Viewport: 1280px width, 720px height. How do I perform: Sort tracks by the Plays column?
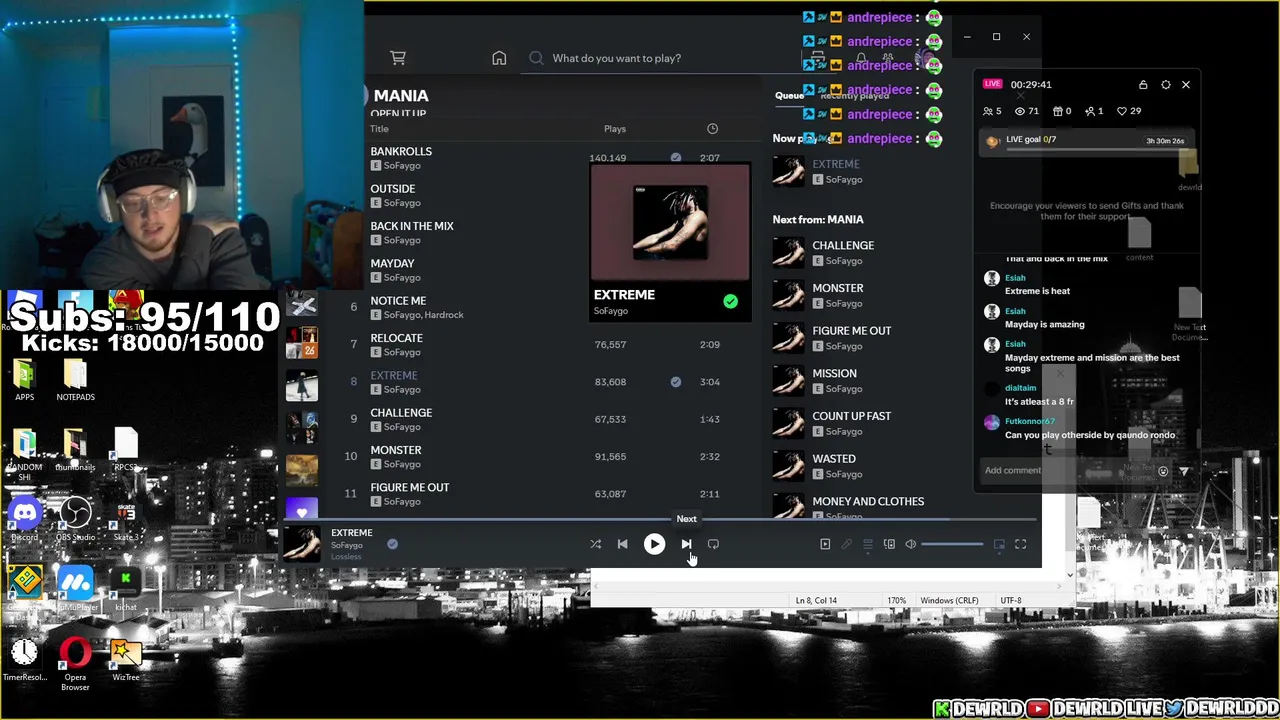tap(615, 129)
